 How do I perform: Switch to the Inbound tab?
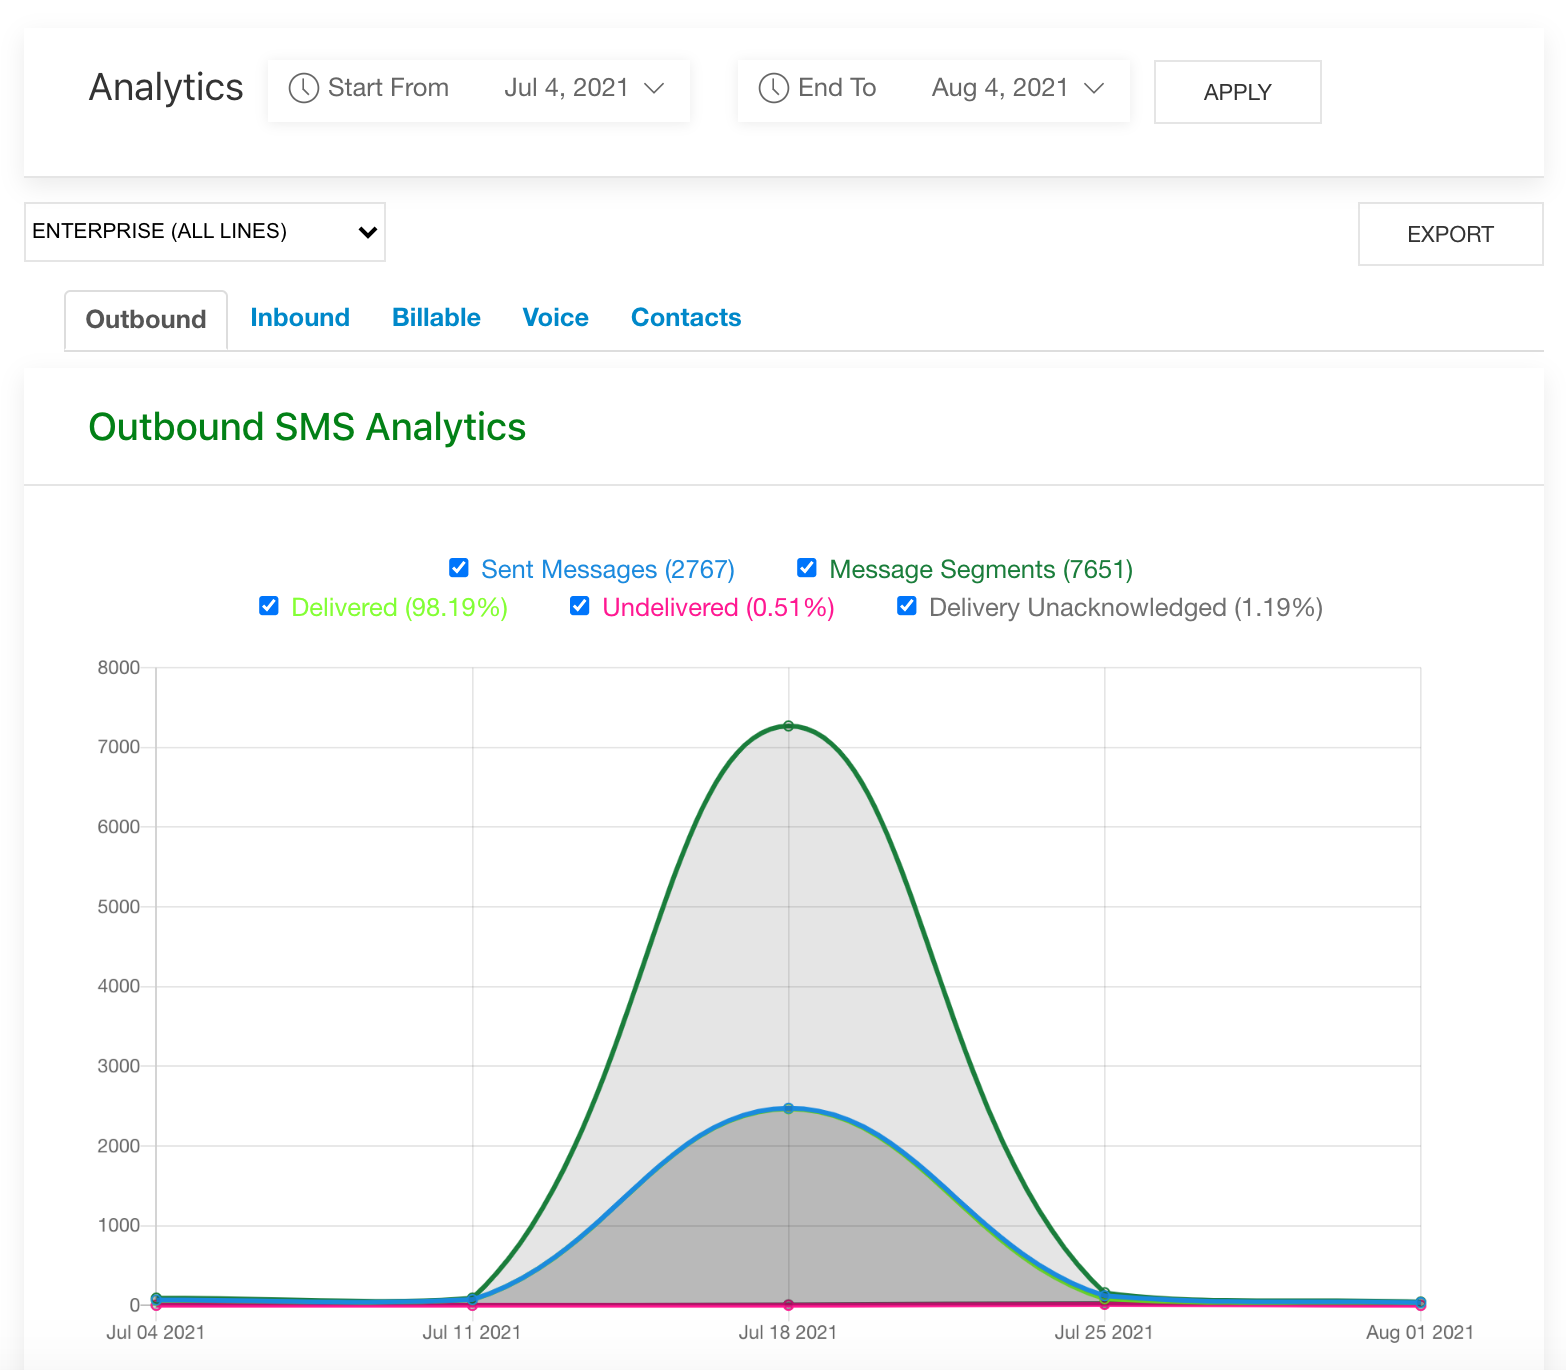300,318
